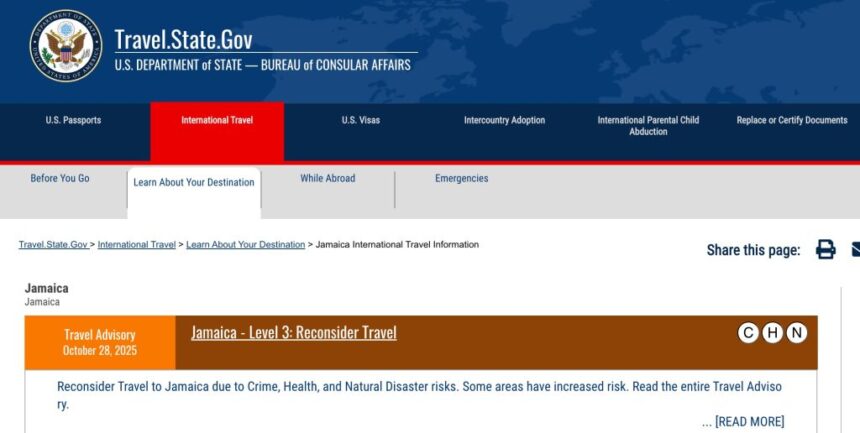
Task: Click Learn About Your Destination breadcrumb
Action: point(245,245)
